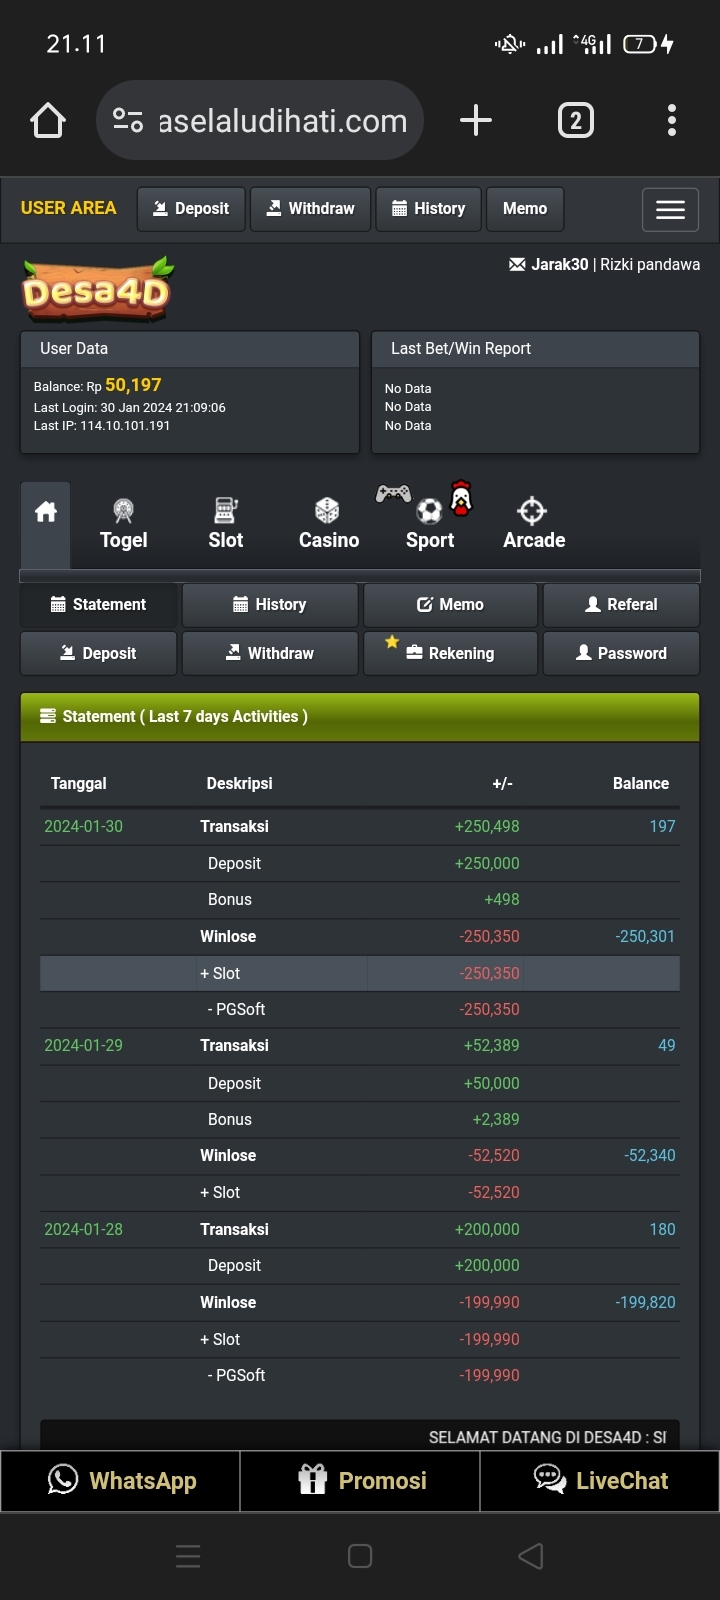Open the Slot game category
Viewport: 720px width, 1600px height.
226,524
